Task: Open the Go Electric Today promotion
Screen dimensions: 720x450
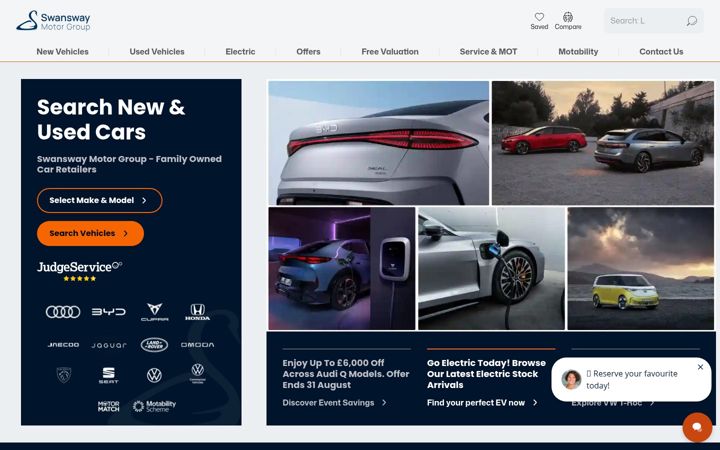Action: pos(486,374)
